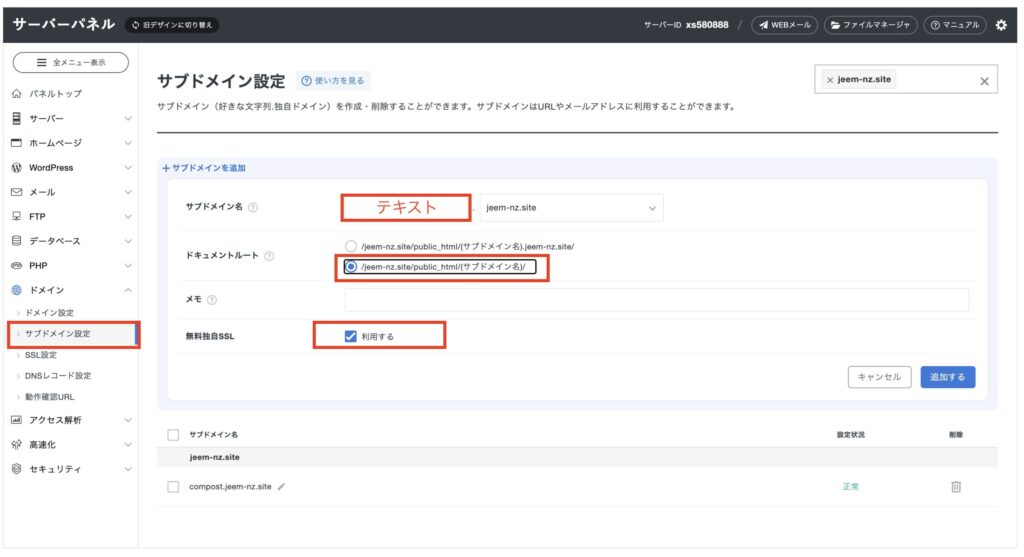Expand the WordPress sidebar menu

[70, 168]
